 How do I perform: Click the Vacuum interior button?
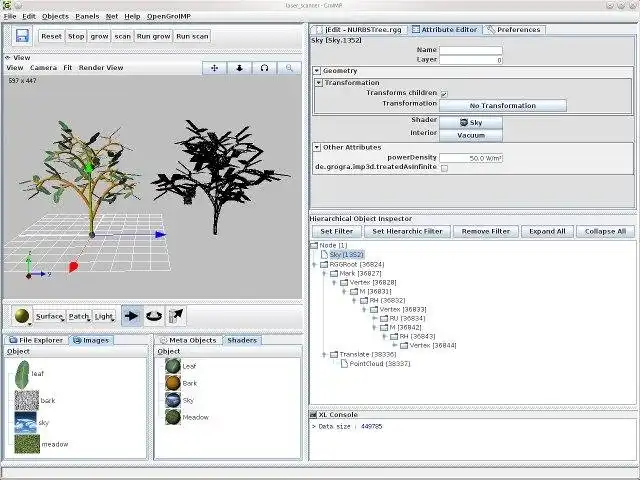coord(471,135)
